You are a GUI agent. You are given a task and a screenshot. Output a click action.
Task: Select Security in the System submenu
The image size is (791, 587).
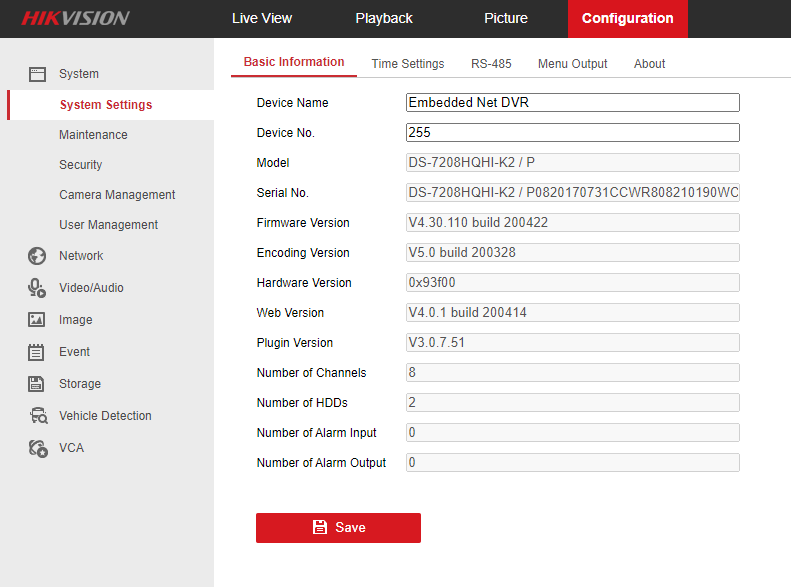click(x=80, y=165)
